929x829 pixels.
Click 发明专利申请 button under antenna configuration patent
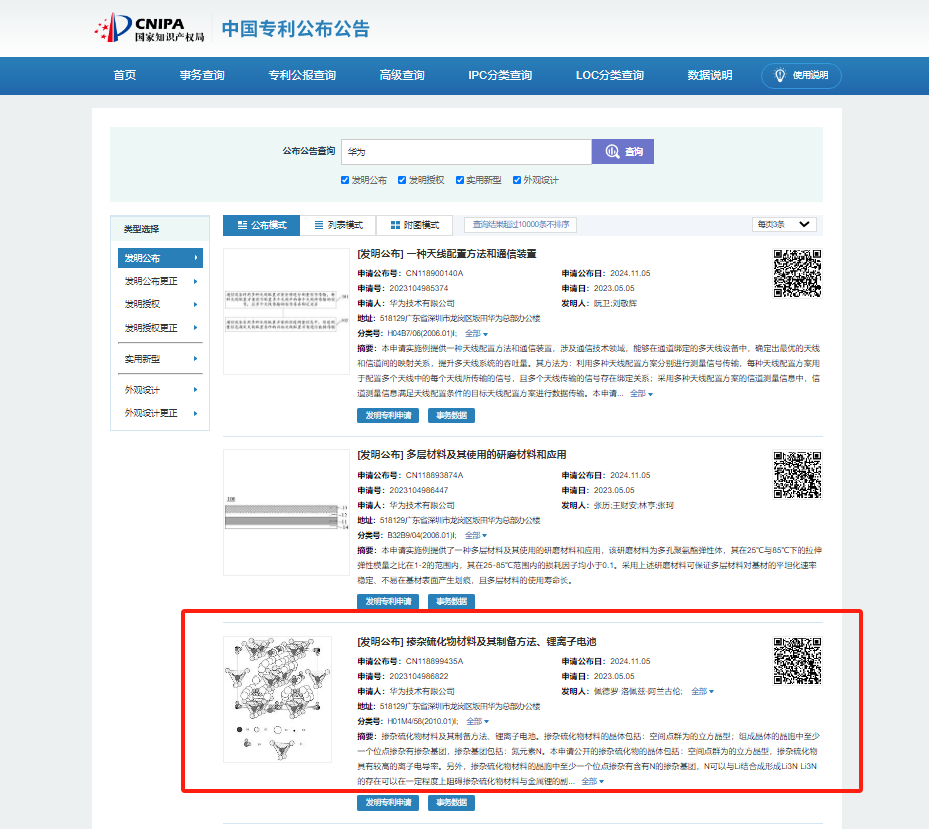coord(388,415)
